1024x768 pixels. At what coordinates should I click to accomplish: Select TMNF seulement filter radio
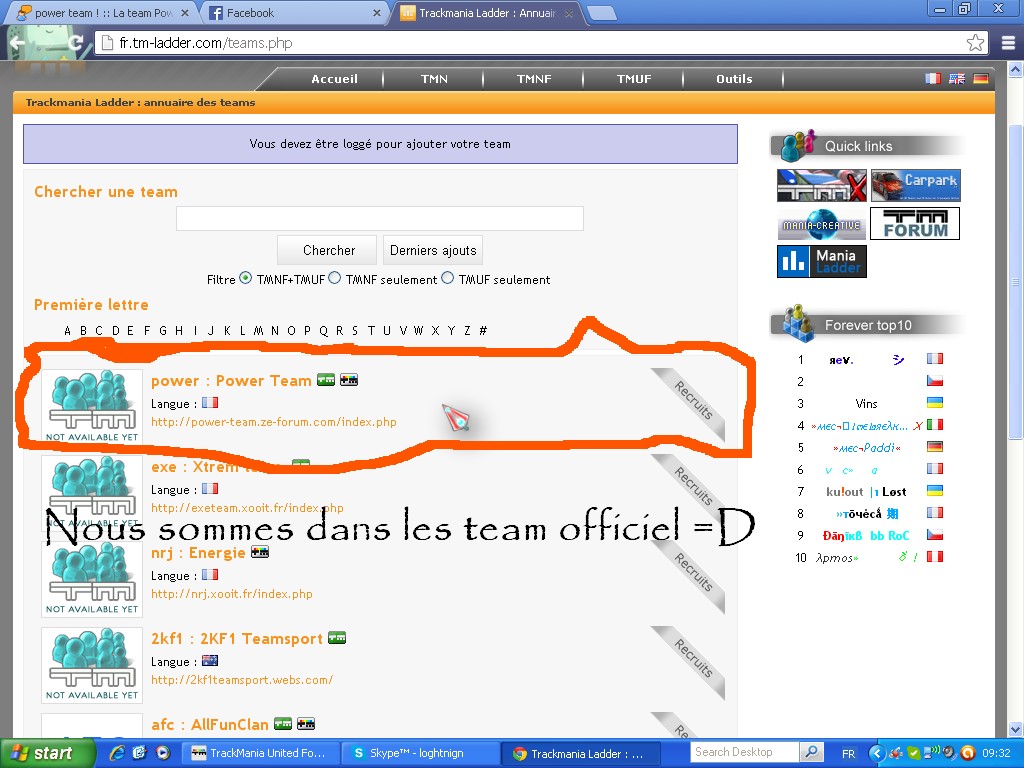334,278
